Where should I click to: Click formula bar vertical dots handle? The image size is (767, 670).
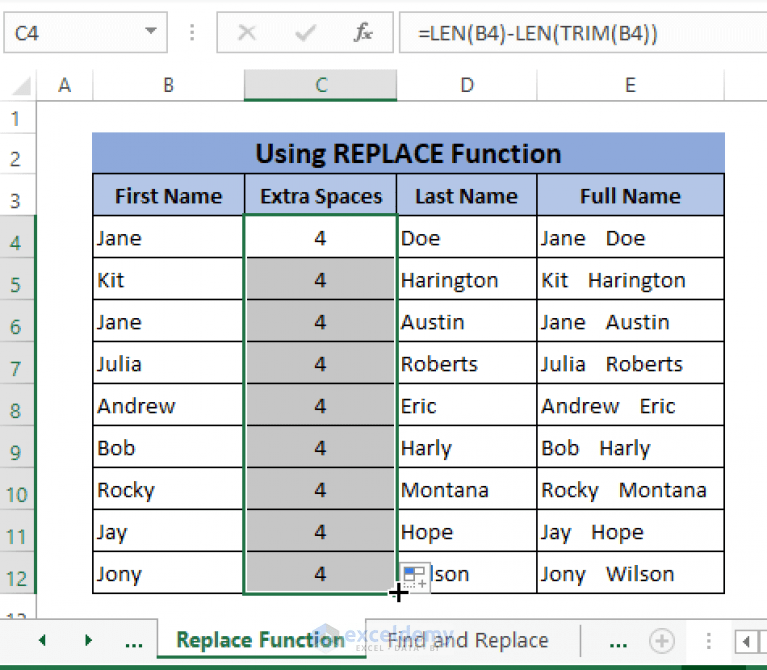coord(192,33)
